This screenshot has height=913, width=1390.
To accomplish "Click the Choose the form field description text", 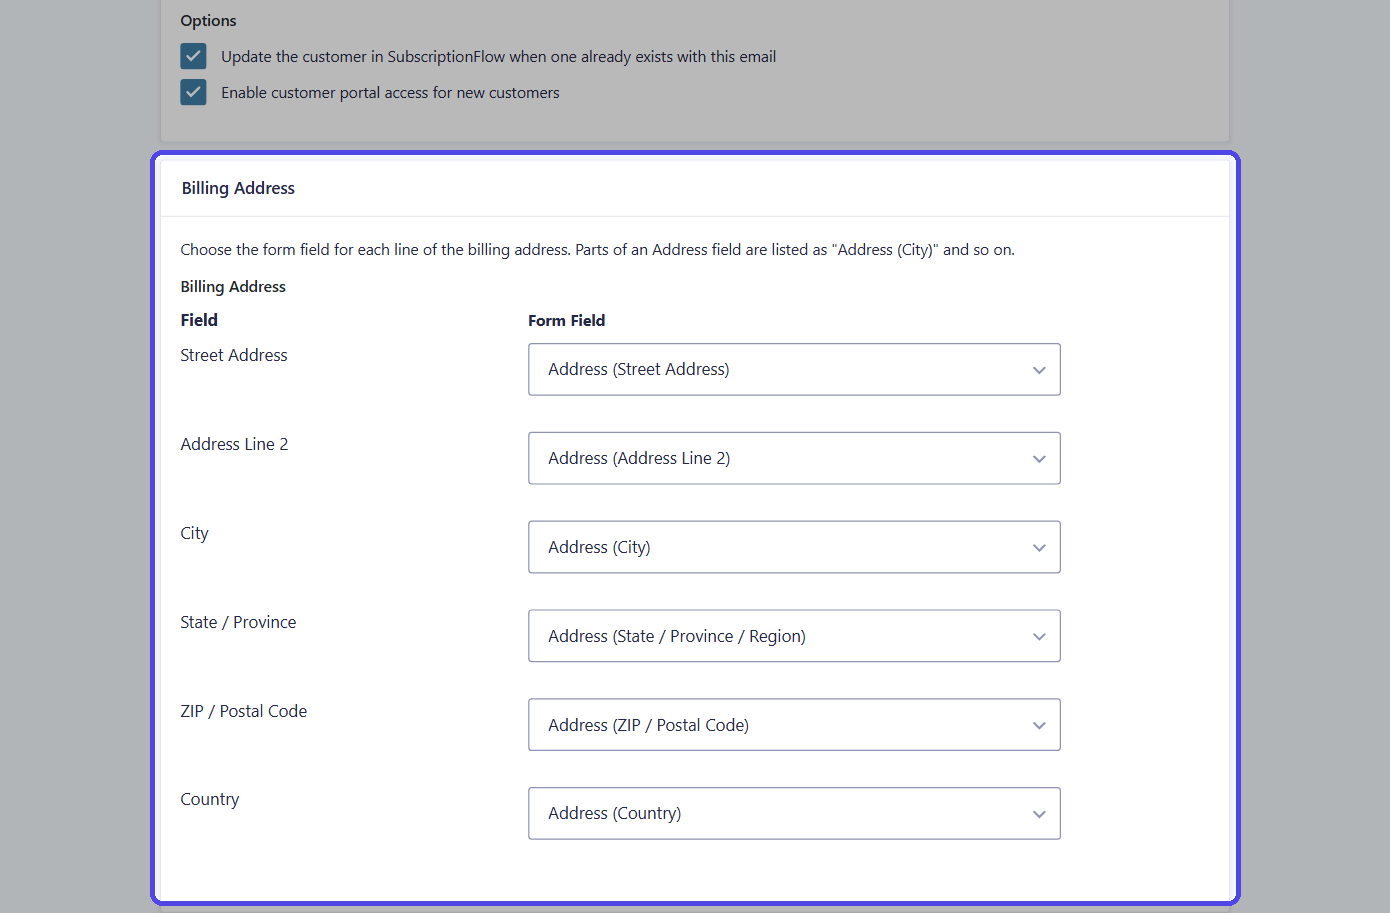I will [x=597, y=250].
